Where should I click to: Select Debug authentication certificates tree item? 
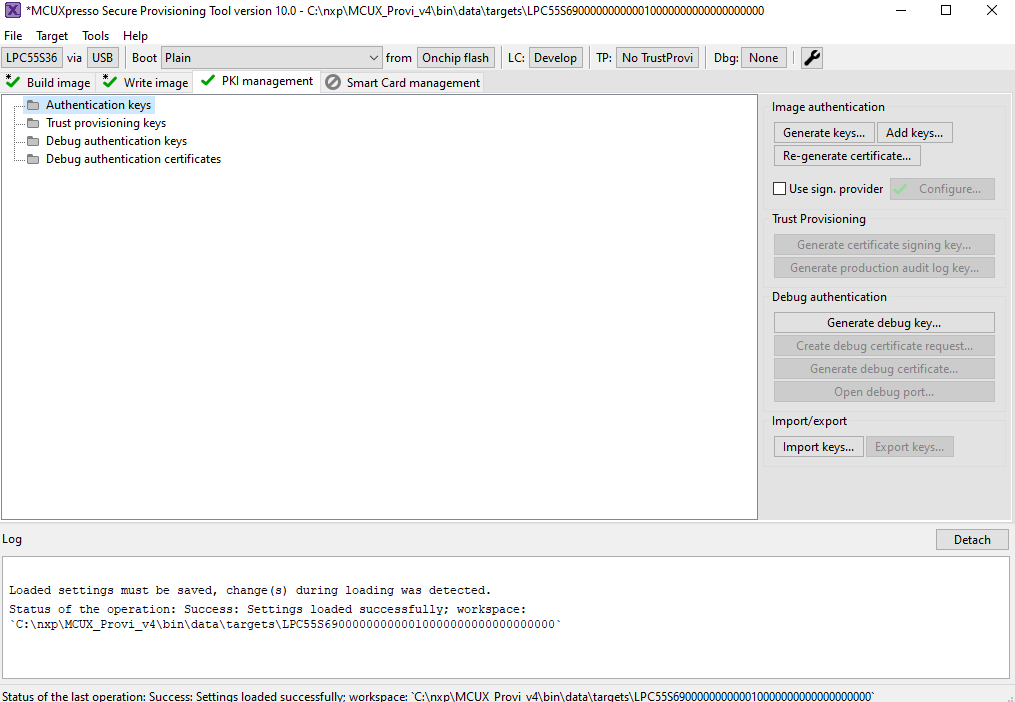[x=133, y=159]
